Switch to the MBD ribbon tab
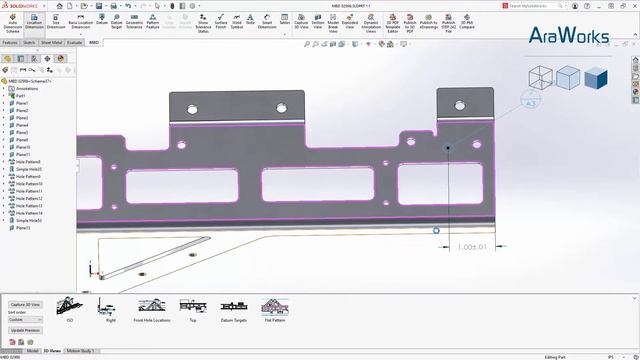 coord(94,42)
